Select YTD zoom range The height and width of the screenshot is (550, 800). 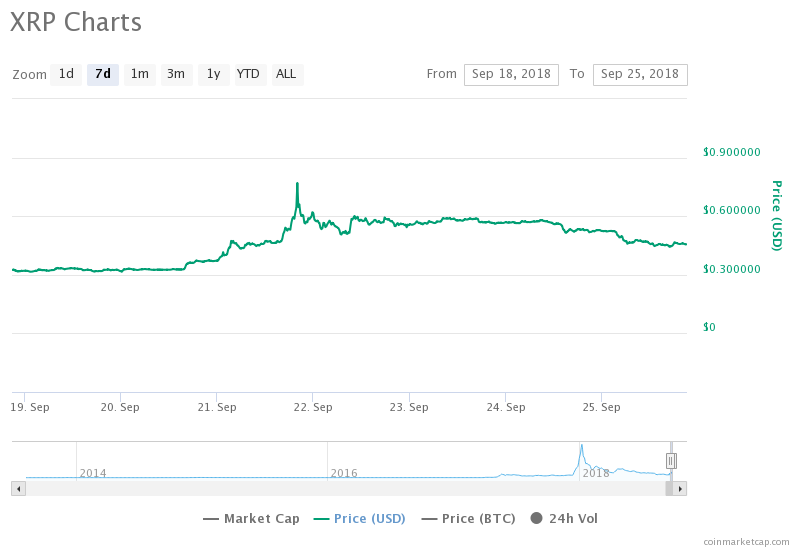248,74
